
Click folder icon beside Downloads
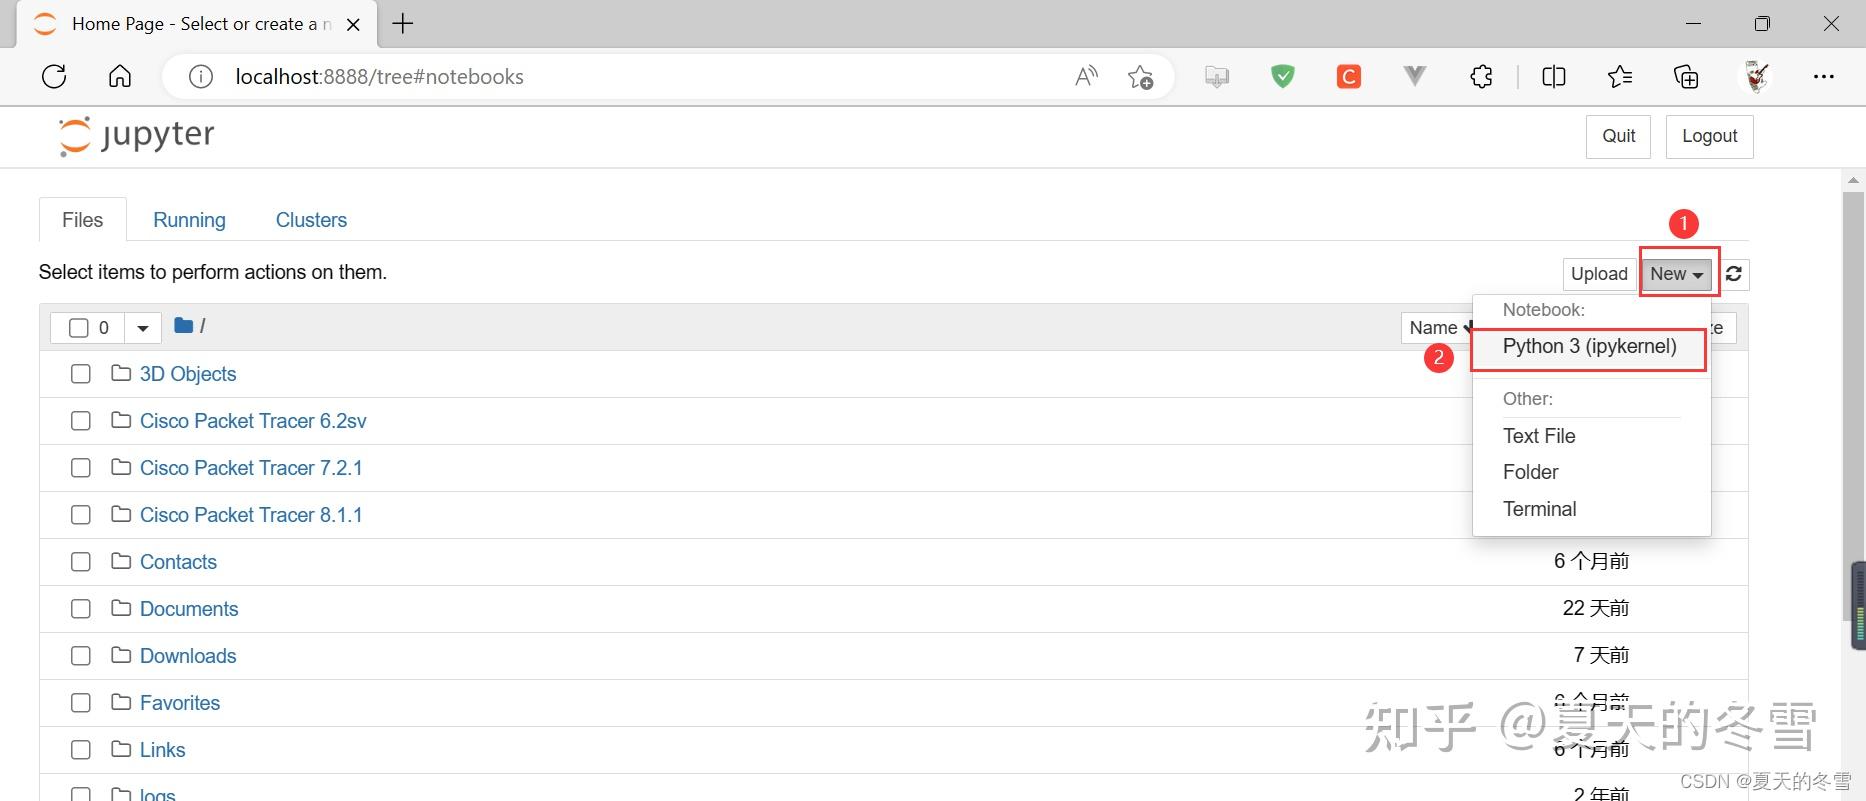click(x=121, y=655)
